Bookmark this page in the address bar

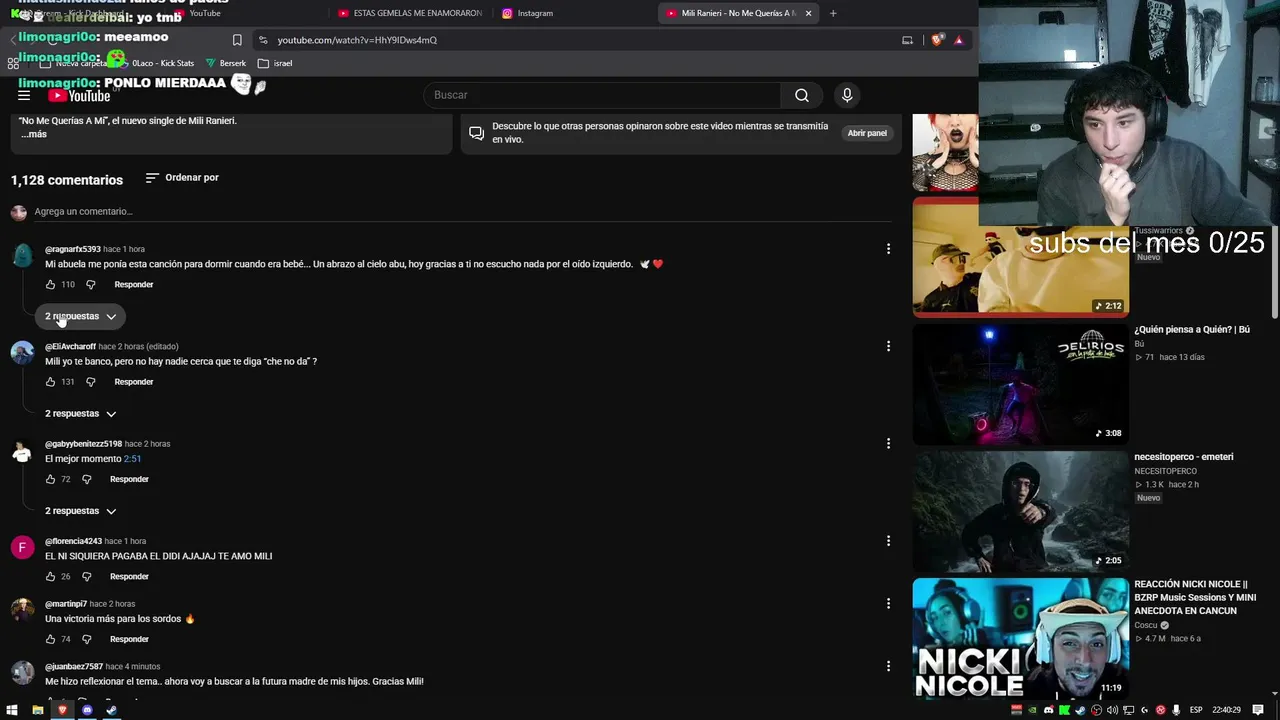coord(237,40)
